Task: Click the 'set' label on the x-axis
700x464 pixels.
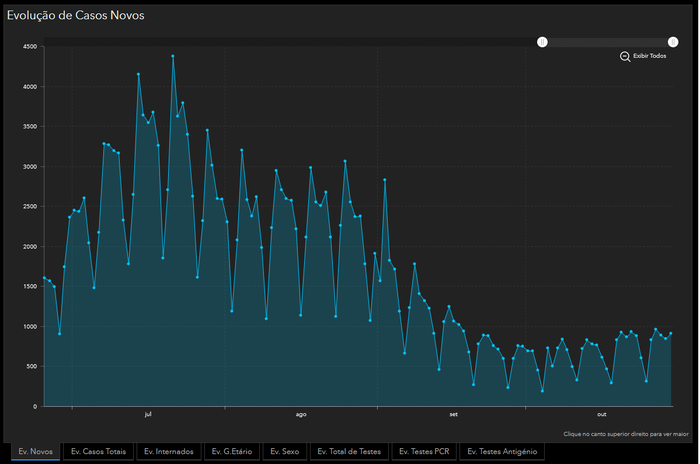Action: (453, 414)
